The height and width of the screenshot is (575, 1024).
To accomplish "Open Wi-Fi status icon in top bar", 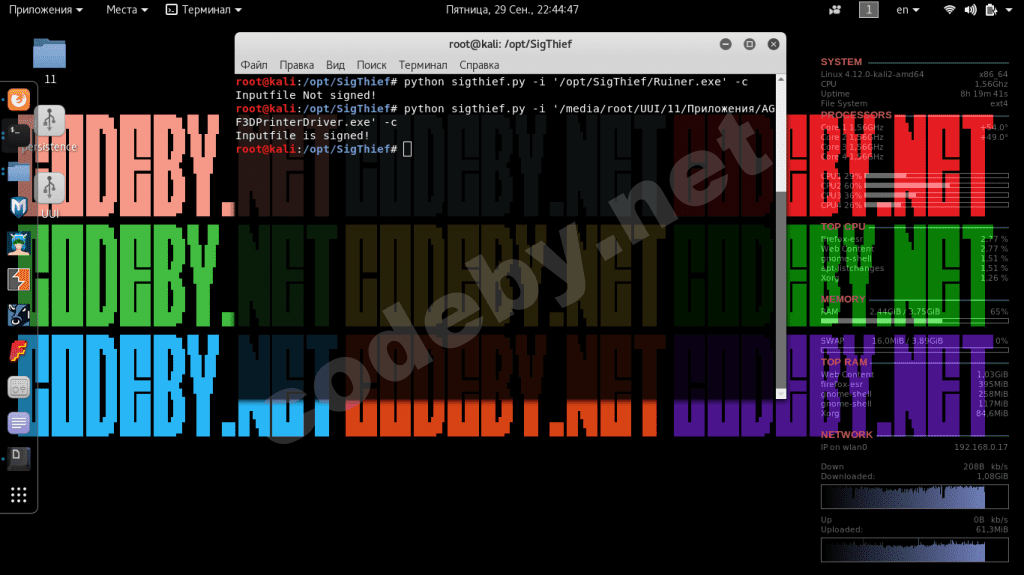I will (950, 10).
